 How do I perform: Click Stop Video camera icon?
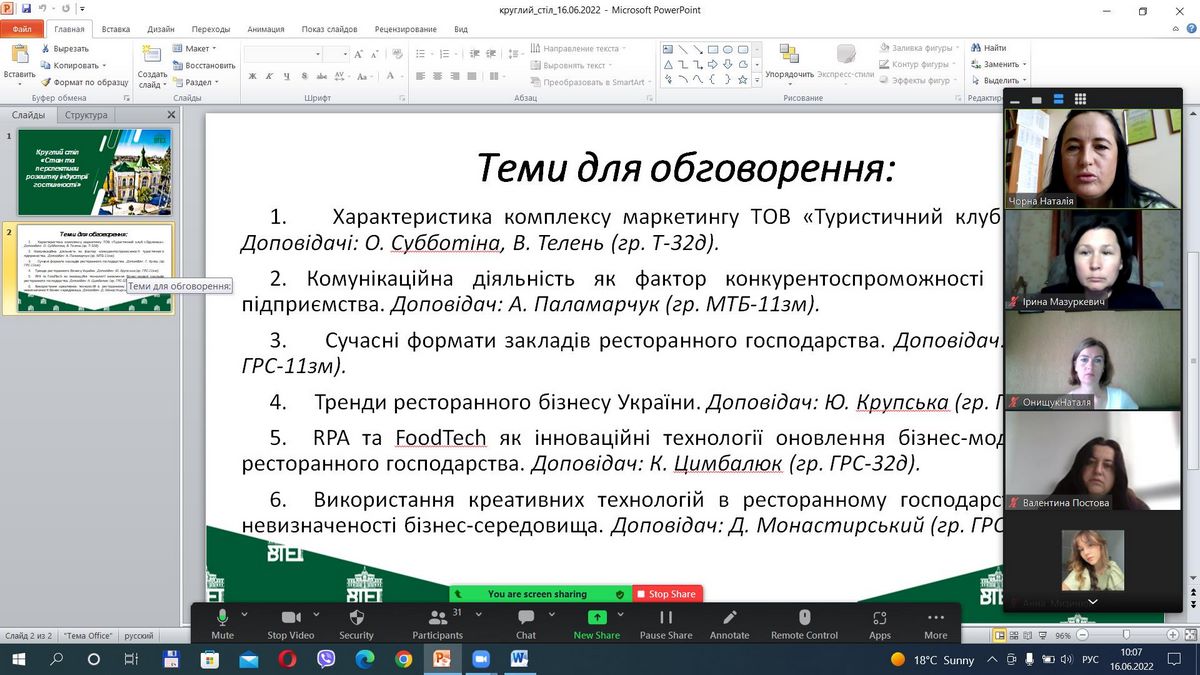tap(290, 619)
